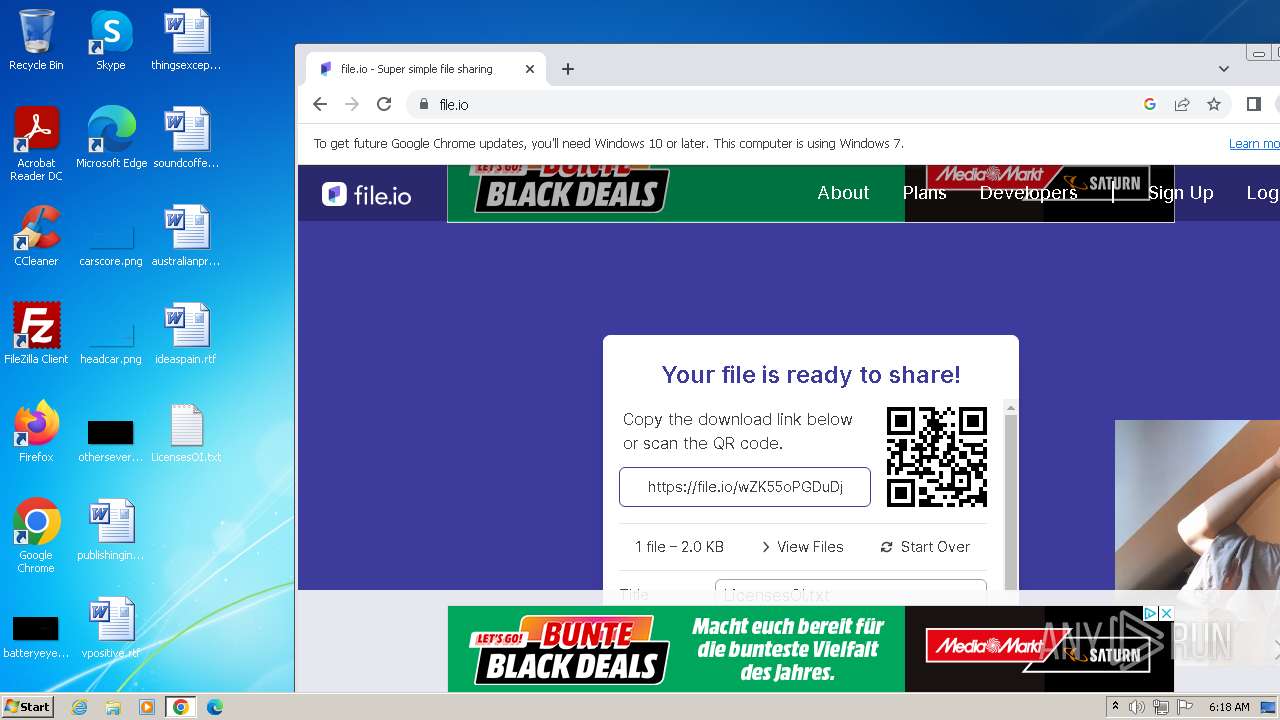Viewport: 1280px width, 720px height.
Task: Launch FileZilla Client shortcut
Action: pyautogui.click(x=36, y=334)
